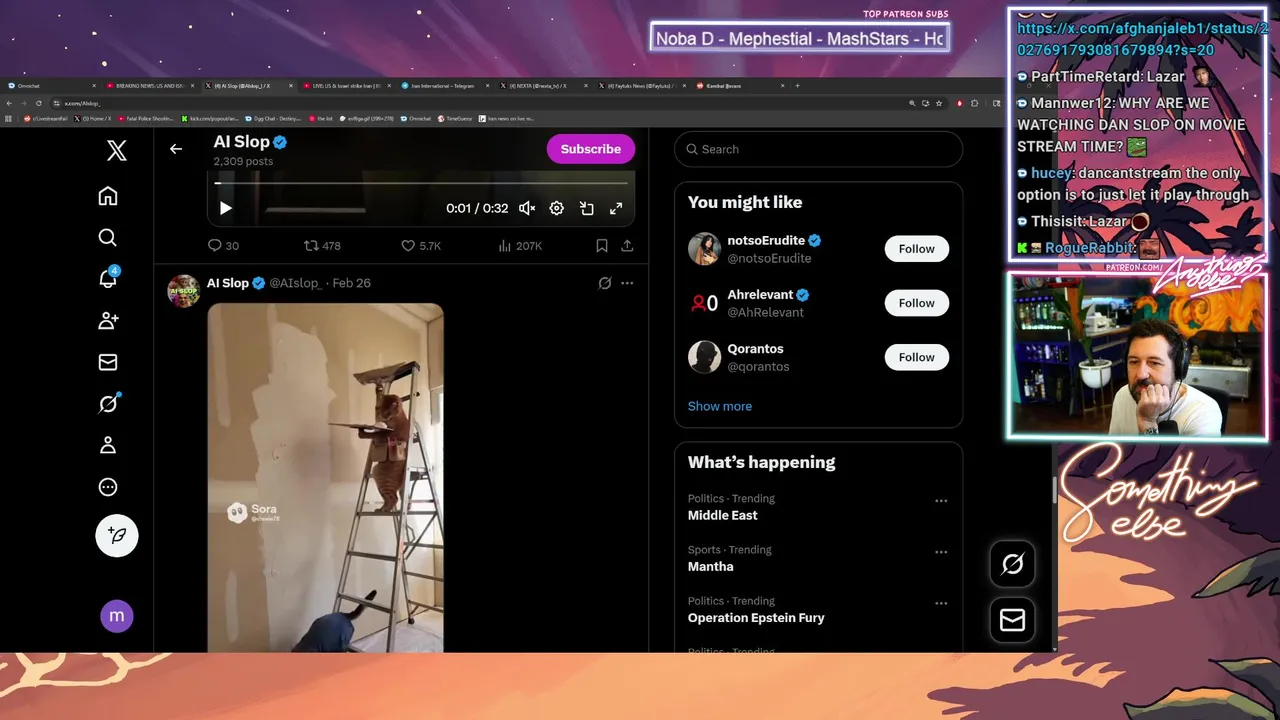
Task: Click the Subscribe button
Action: [590, 149]
